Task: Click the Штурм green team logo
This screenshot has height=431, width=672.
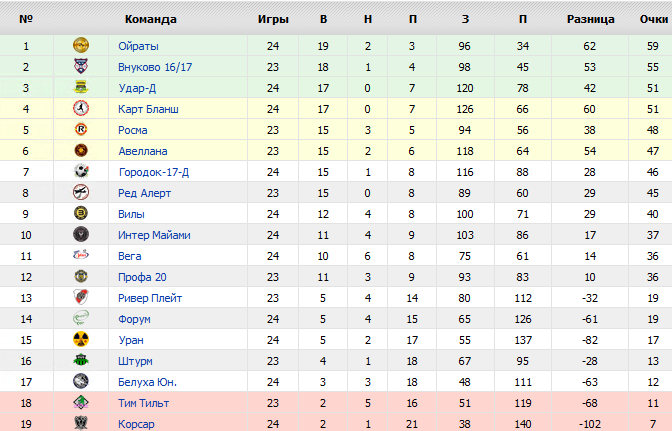Action: [x=81, y=360]
